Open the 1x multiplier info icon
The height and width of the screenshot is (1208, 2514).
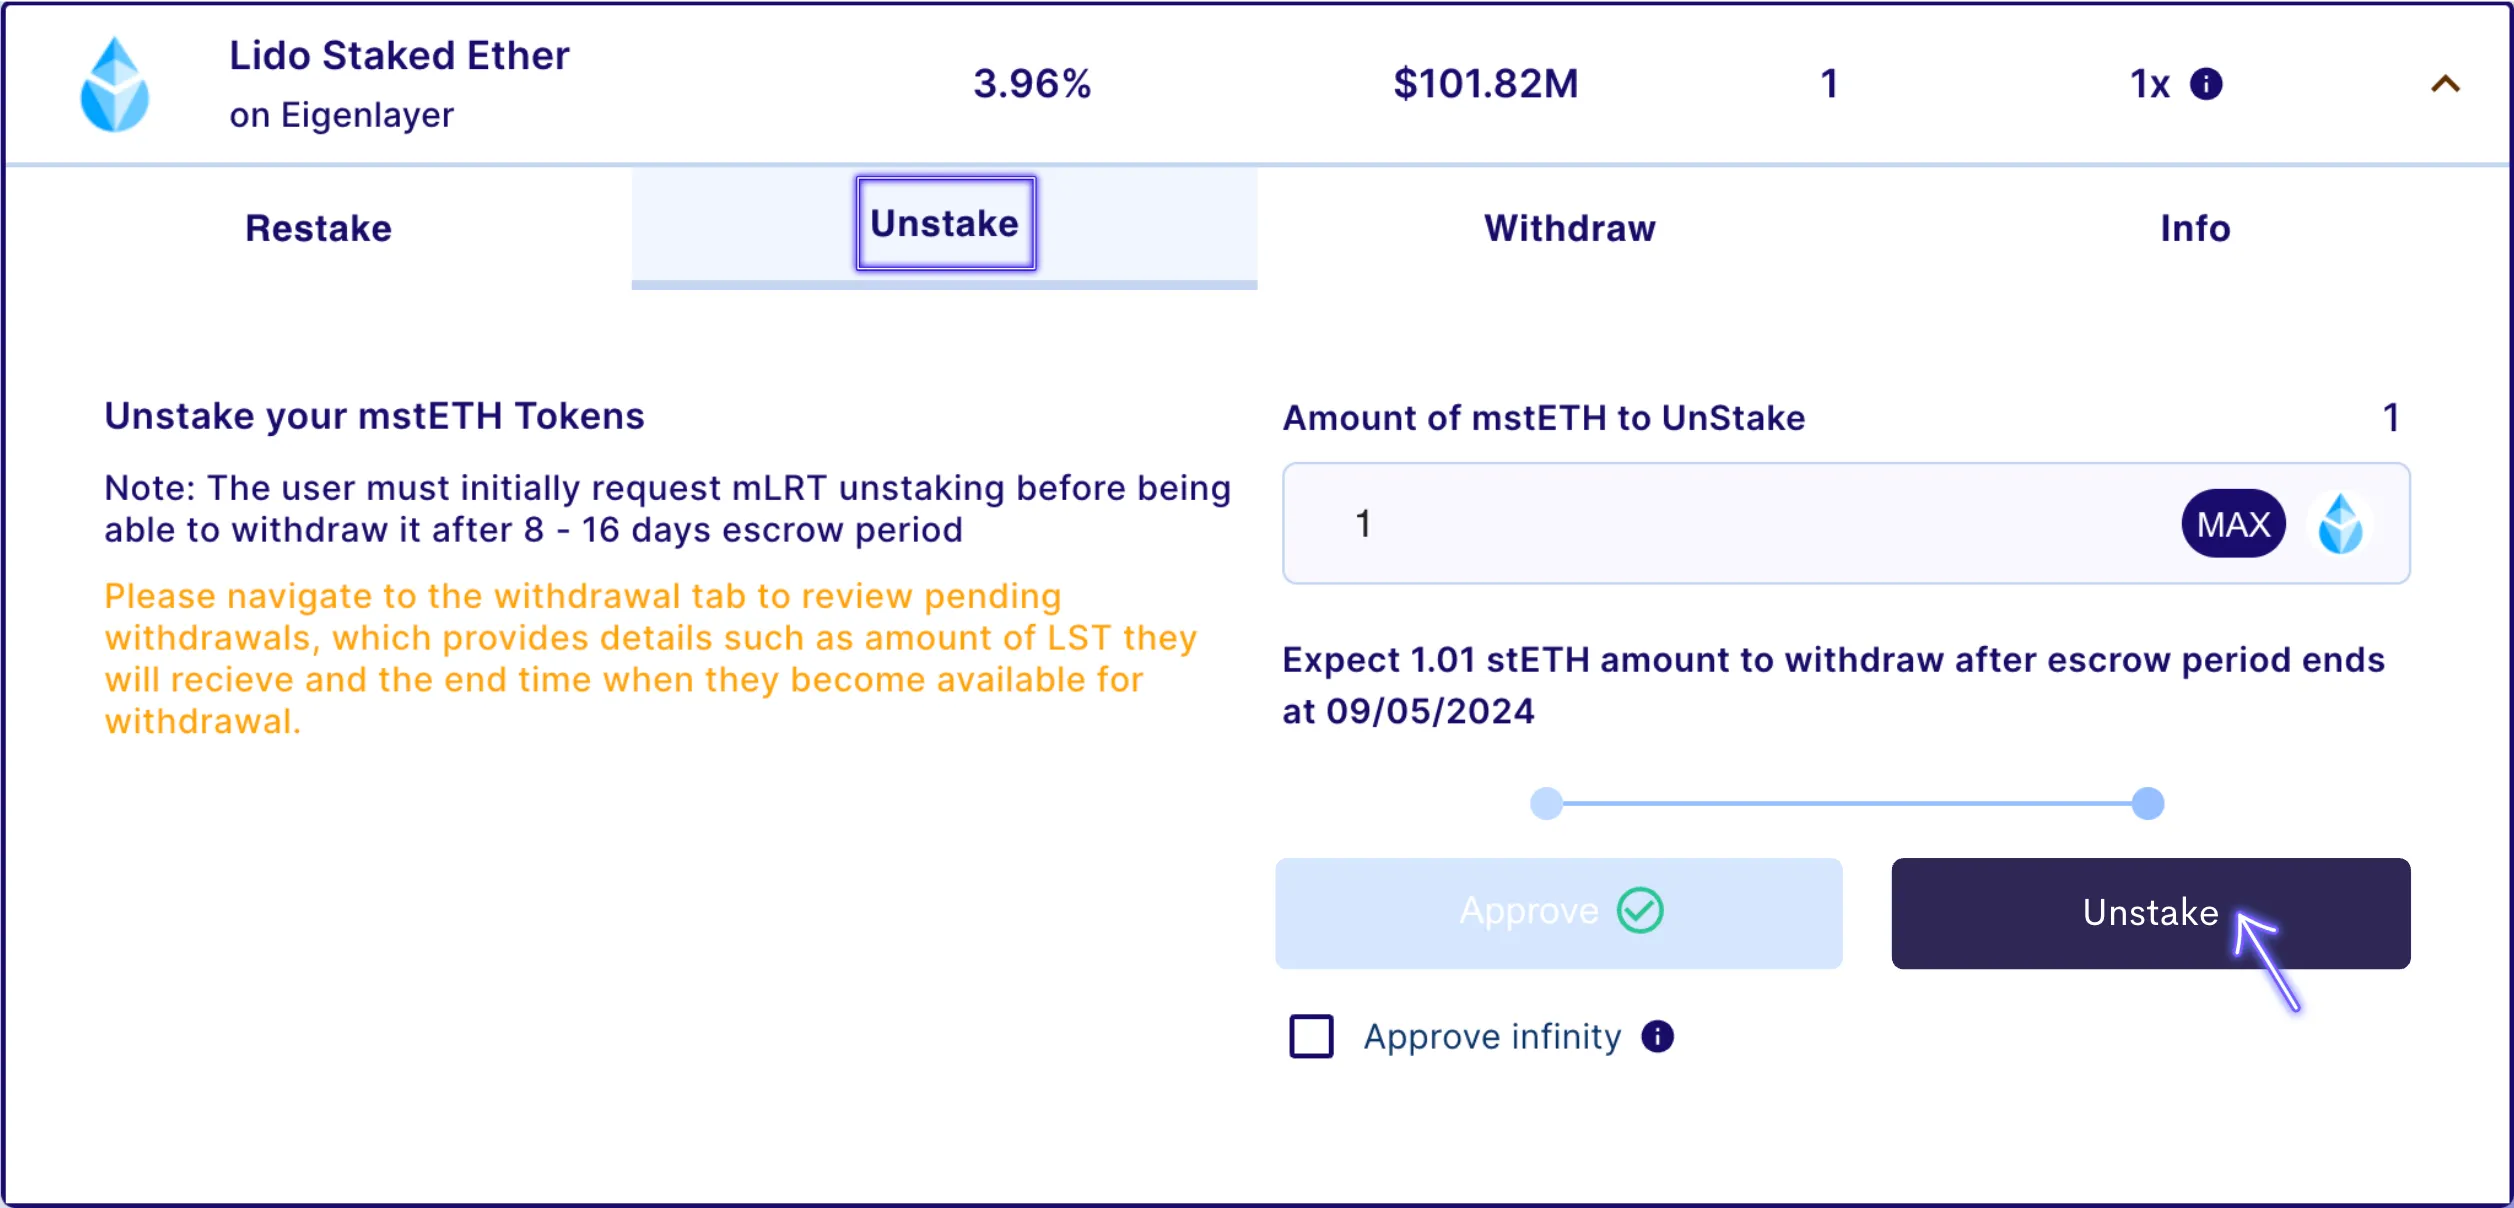[2206, 84]
